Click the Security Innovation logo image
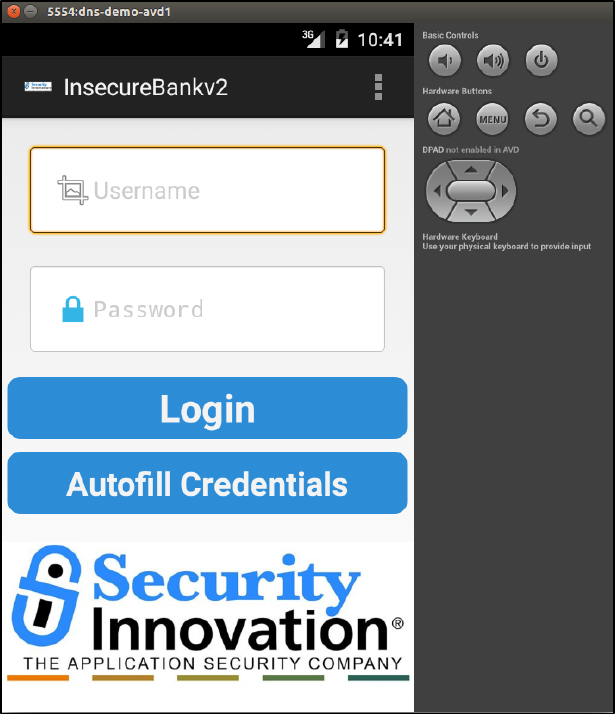 coord(208,613)
